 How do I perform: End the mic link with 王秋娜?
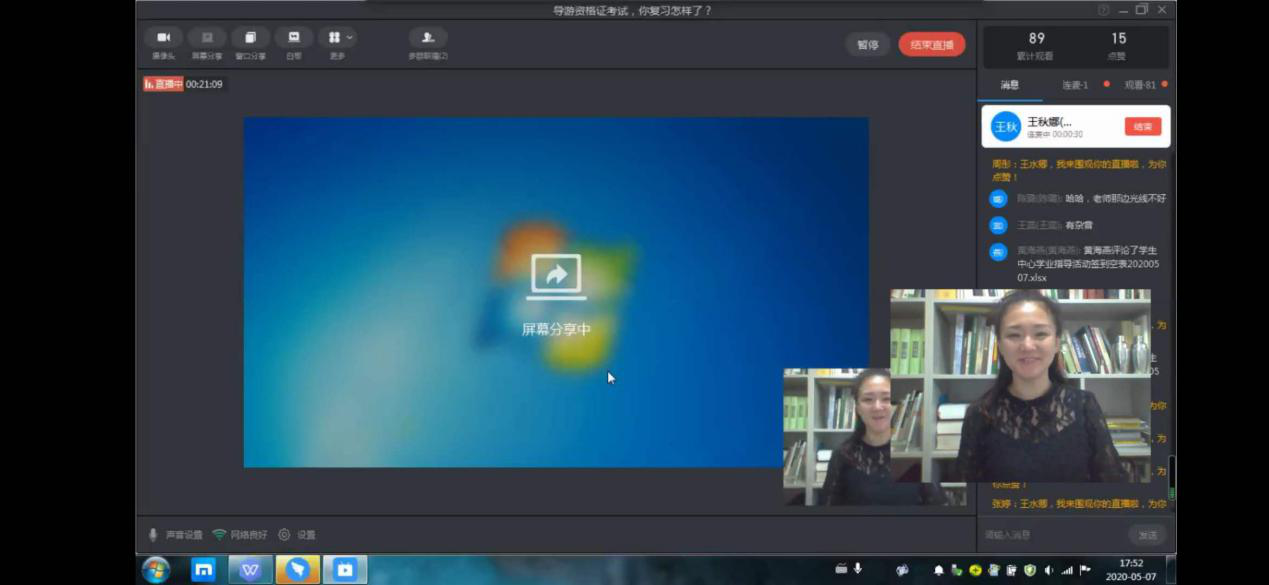(x=1143, y=127)
